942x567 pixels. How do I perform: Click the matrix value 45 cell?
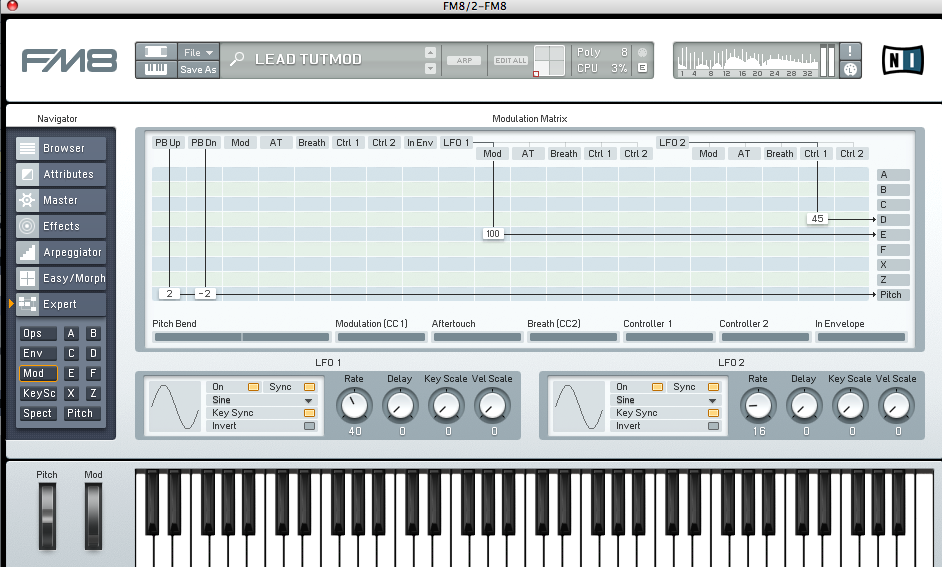pyautogui.click(x=818, y=219)
